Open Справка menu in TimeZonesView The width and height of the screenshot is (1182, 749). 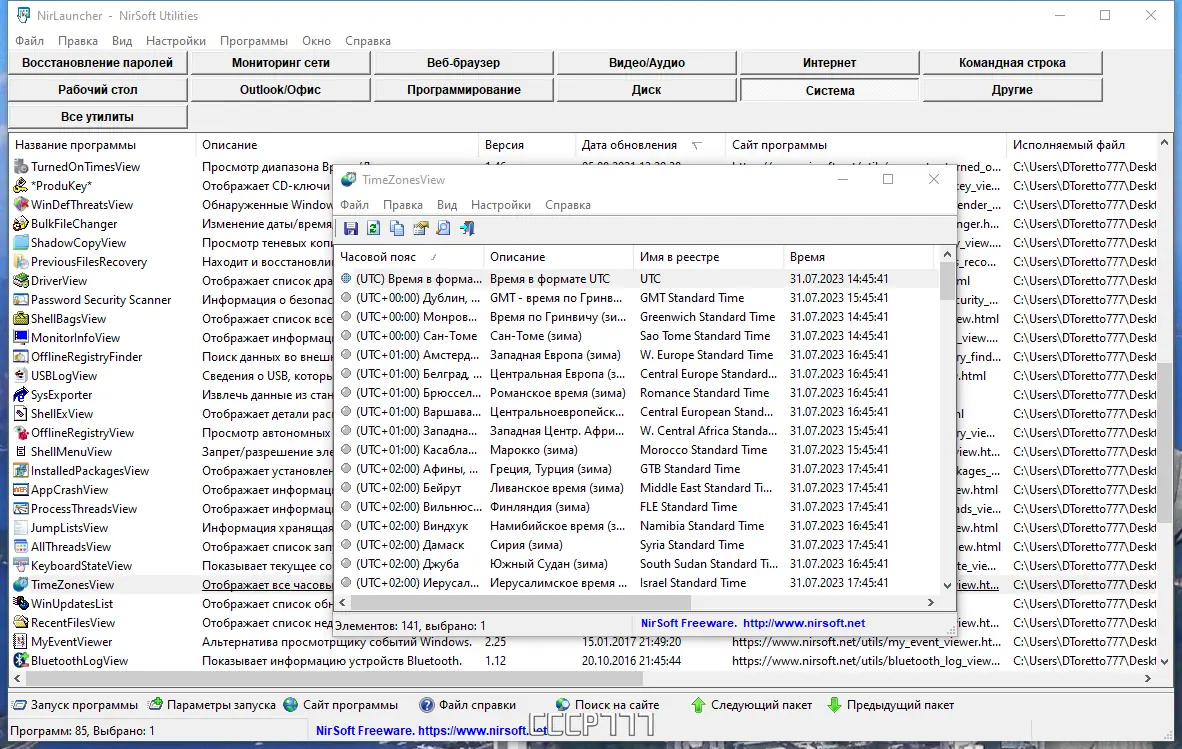pos(568,205)
